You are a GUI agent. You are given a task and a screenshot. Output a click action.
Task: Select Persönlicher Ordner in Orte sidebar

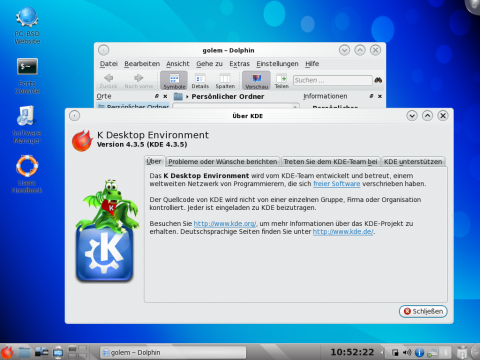pos(133,106)
